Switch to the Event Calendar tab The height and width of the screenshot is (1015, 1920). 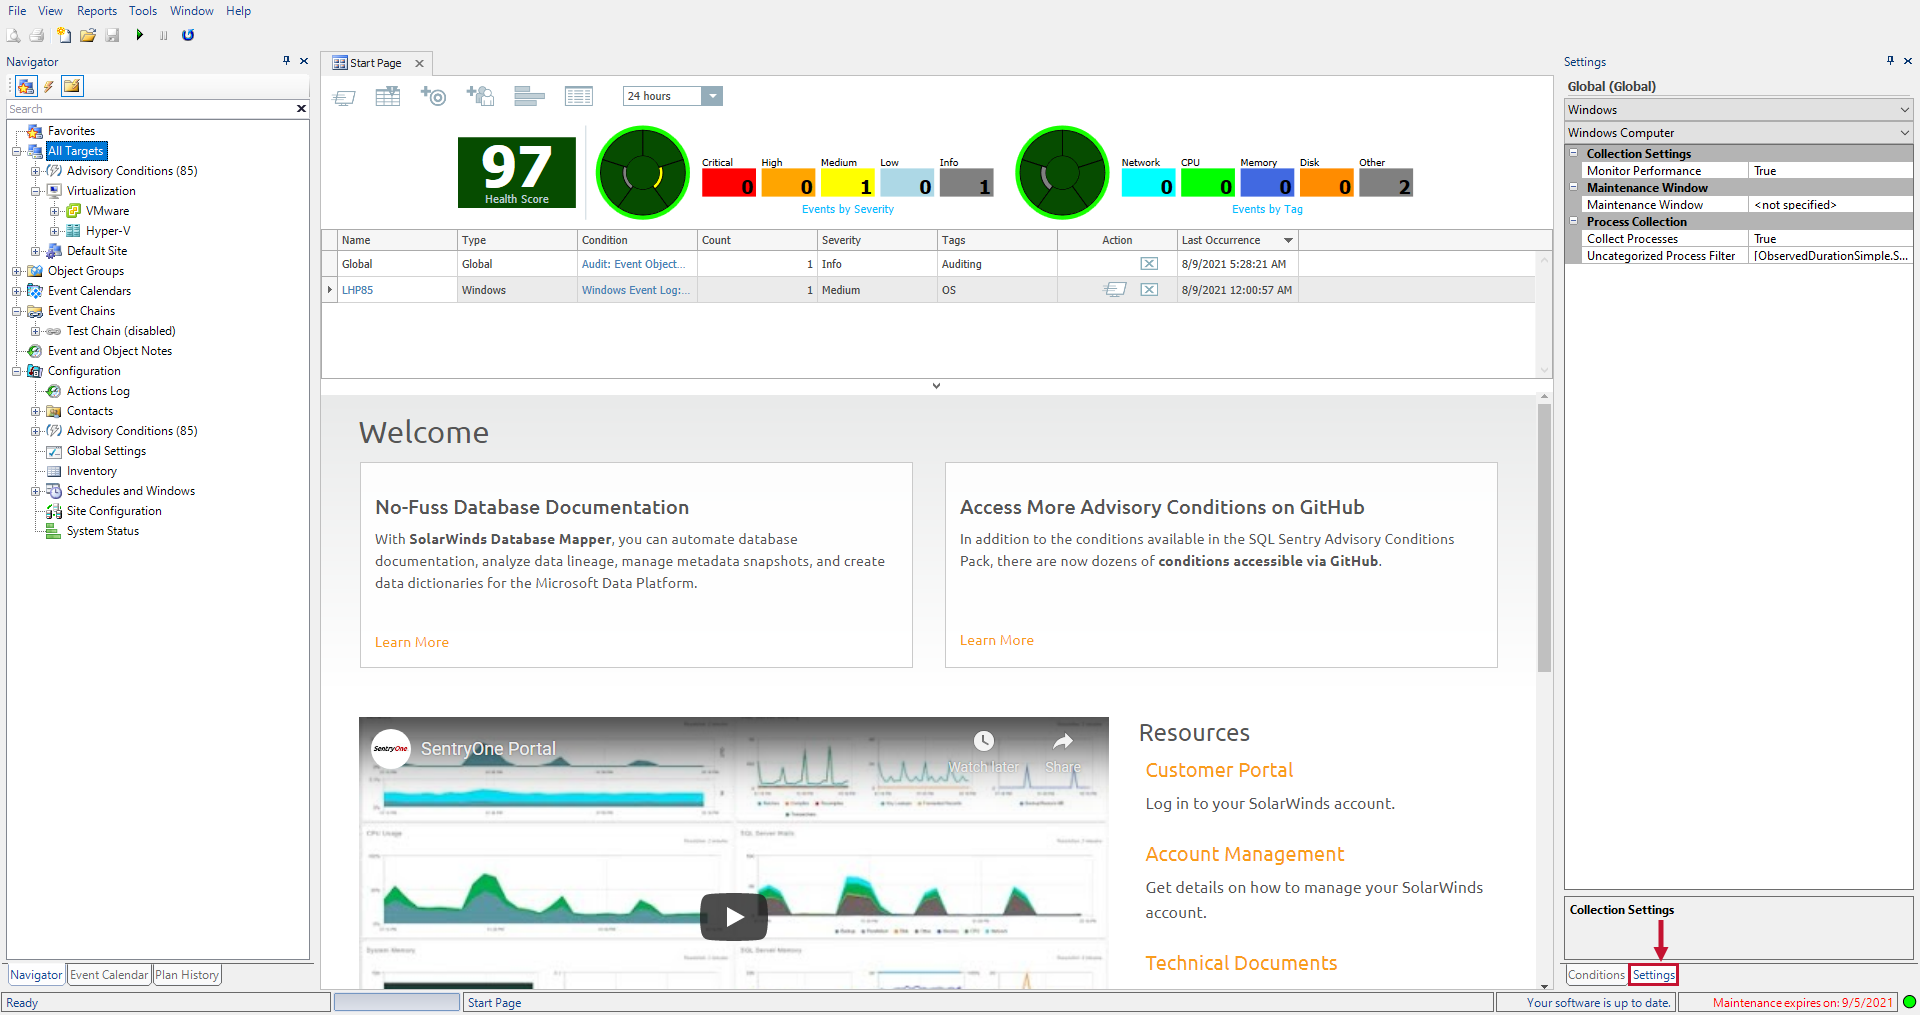point(109,975)
